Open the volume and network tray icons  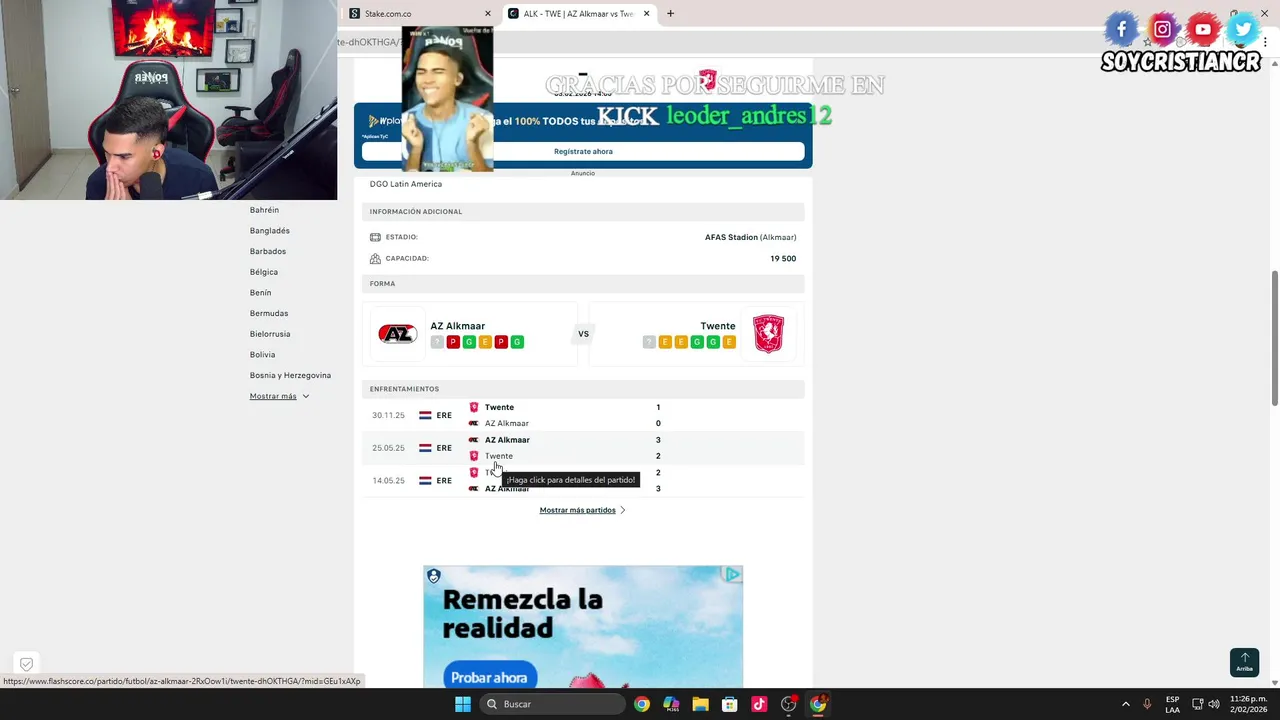coord(1206,704)
